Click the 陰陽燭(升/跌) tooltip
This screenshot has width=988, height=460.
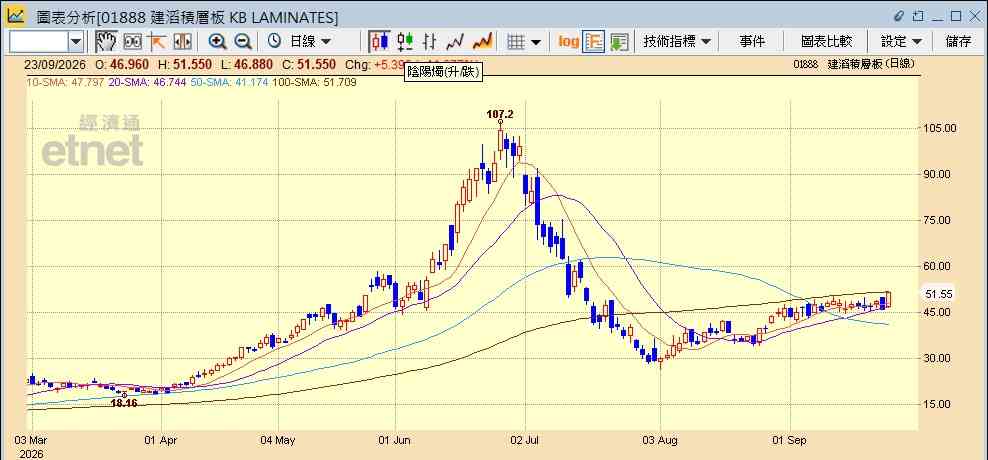click(443, 73)
